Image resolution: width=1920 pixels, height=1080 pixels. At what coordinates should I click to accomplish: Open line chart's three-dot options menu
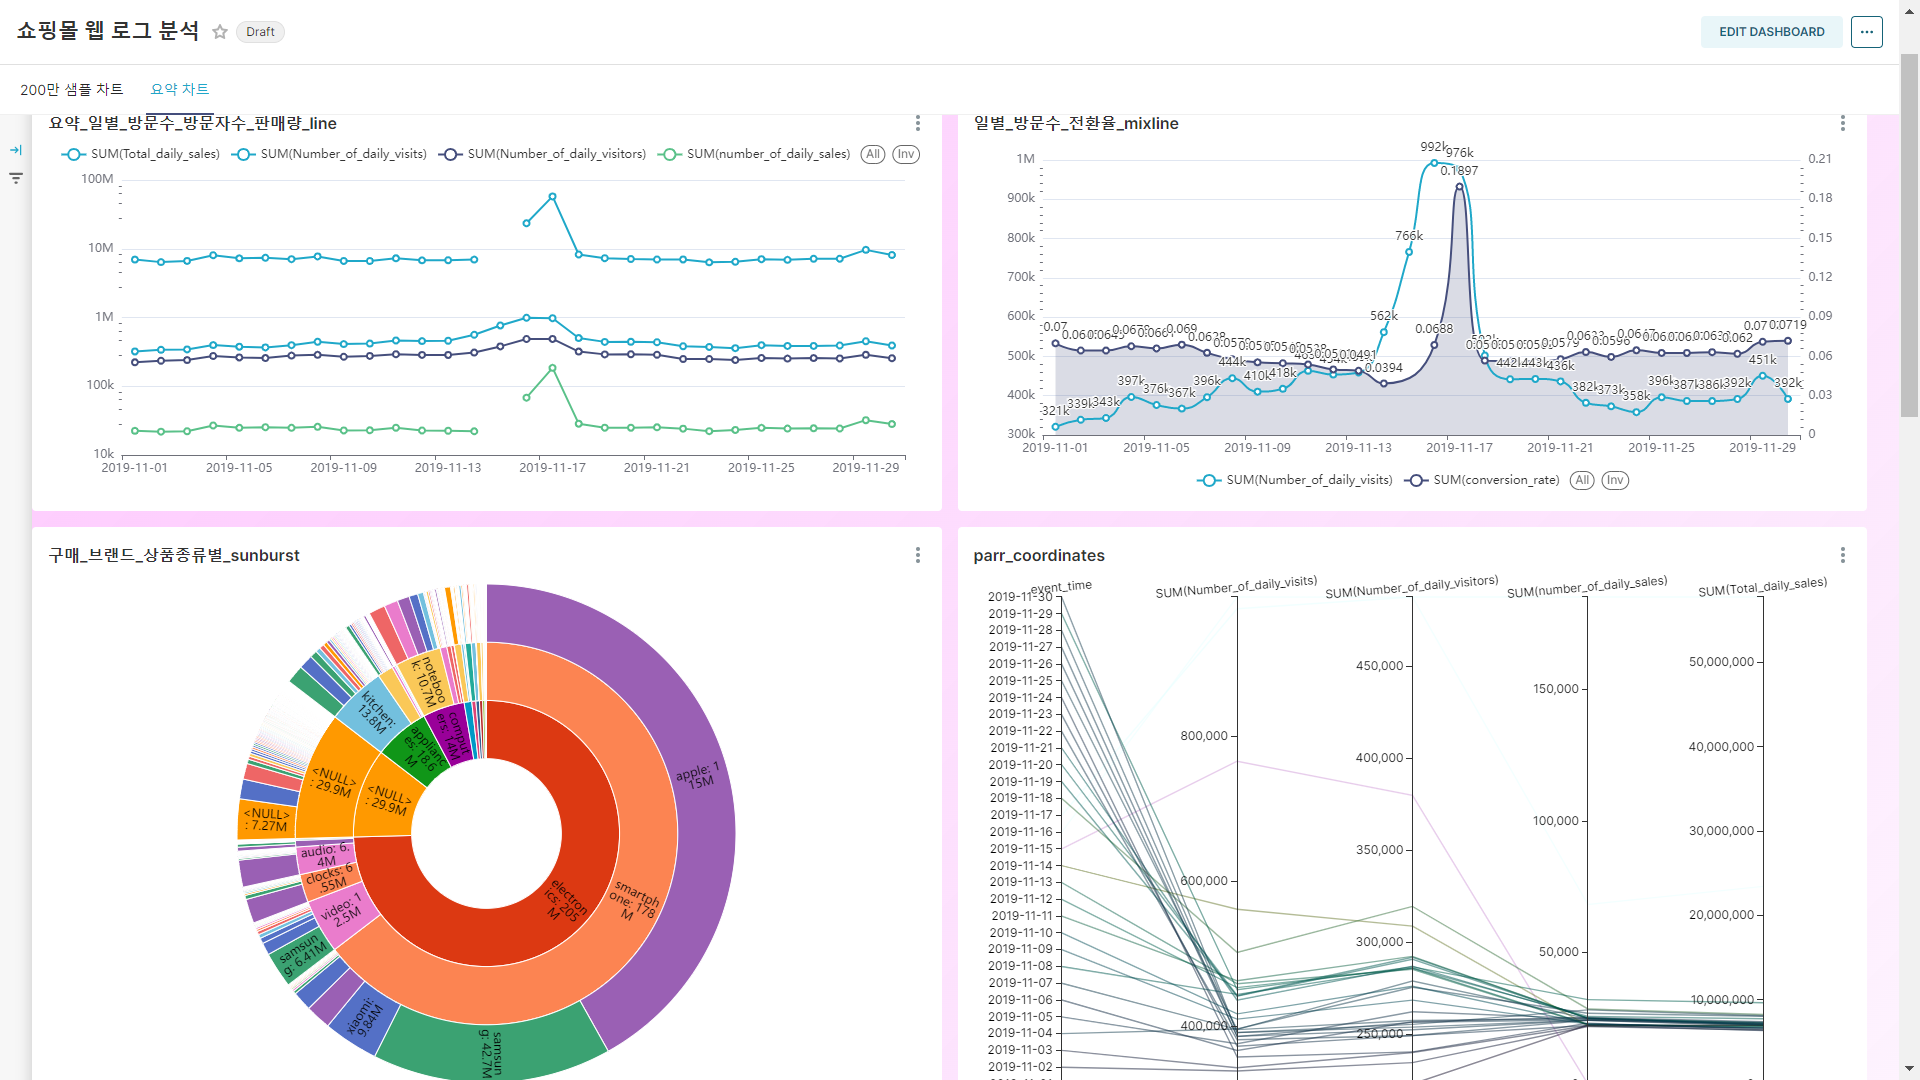(917, 123)
